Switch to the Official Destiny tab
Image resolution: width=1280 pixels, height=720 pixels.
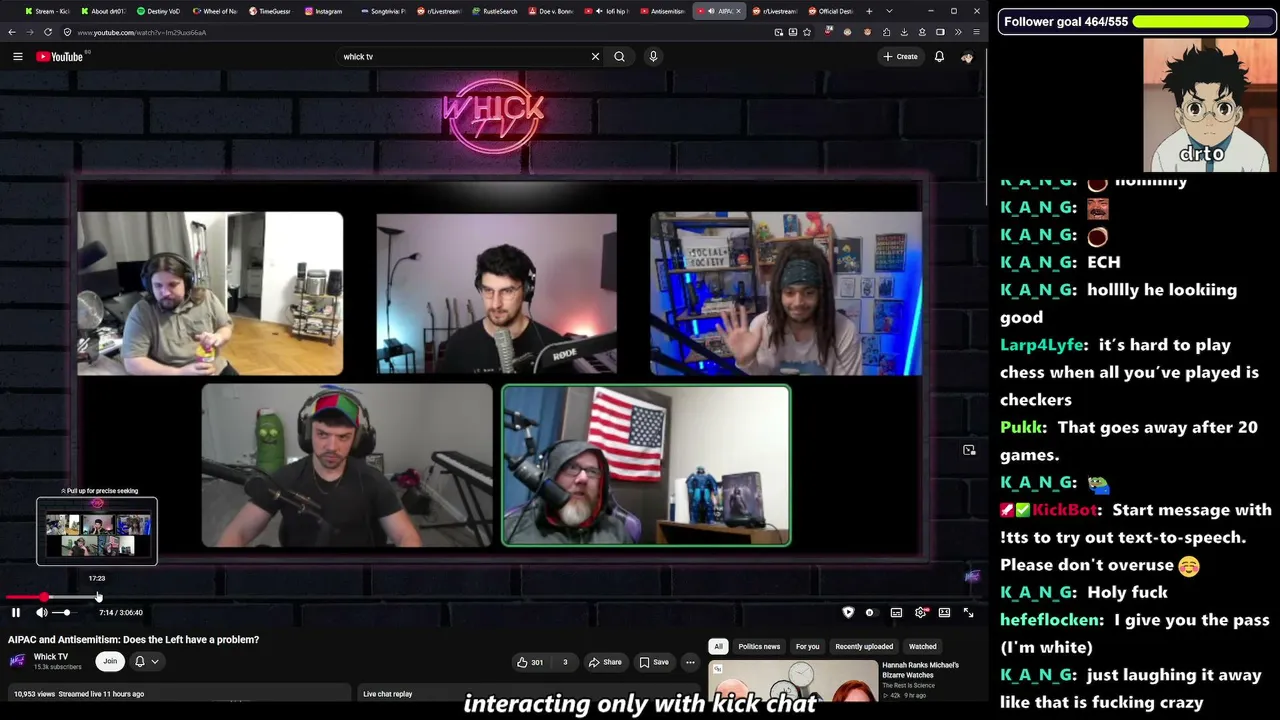click(830, 11)
